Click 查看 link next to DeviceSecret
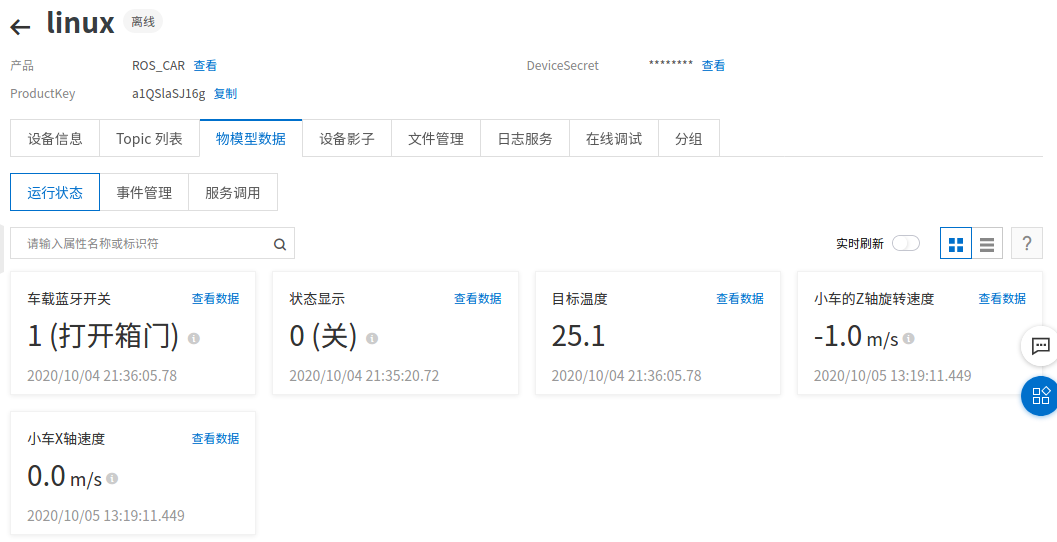This screenshot has height=542, width=1057. click(x=713, y=65)
